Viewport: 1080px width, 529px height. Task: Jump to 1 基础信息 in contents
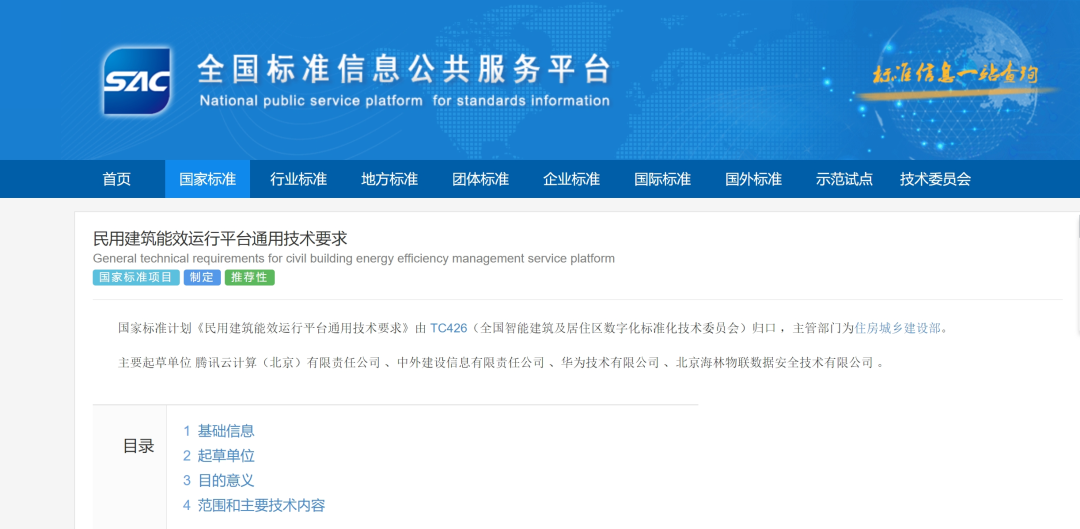219,431
